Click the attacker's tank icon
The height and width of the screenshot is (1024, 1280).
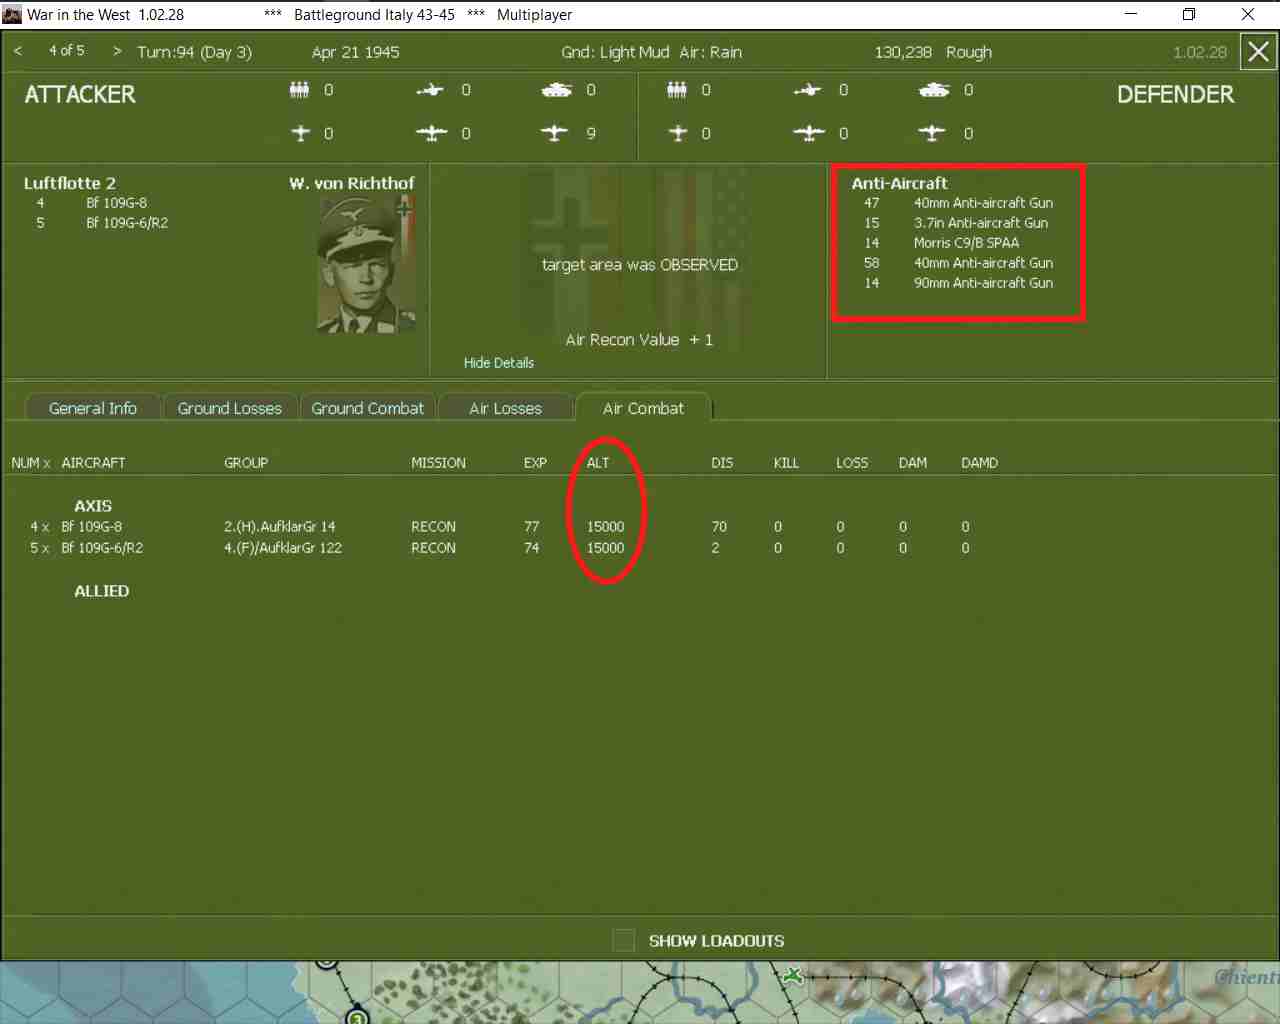point(556,90)
